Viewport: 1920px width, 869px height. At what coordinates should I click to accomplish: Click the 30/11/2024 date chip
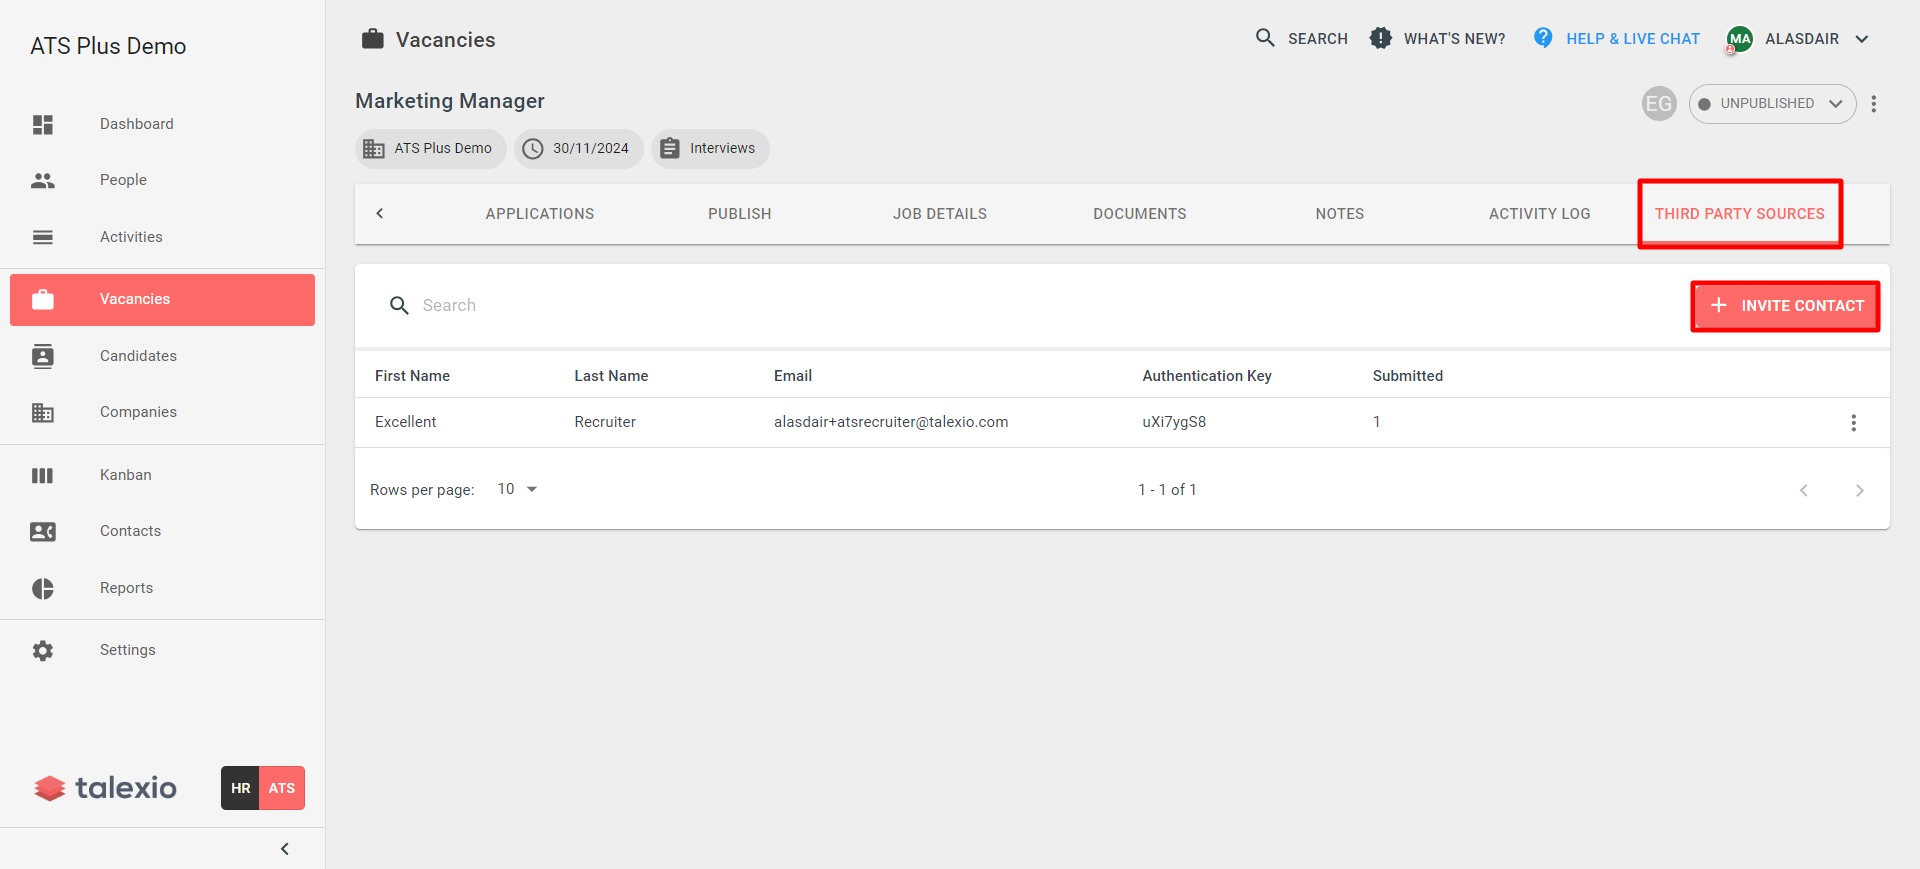(579, 149)
